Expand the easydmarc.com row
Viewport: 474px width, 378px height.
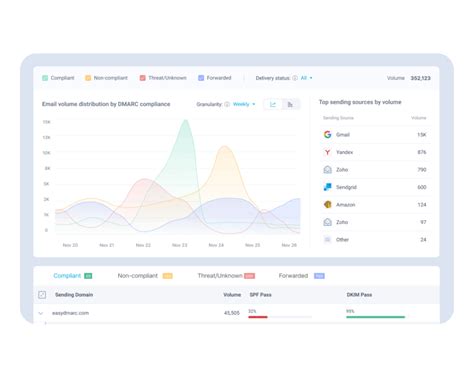point(41,313)
